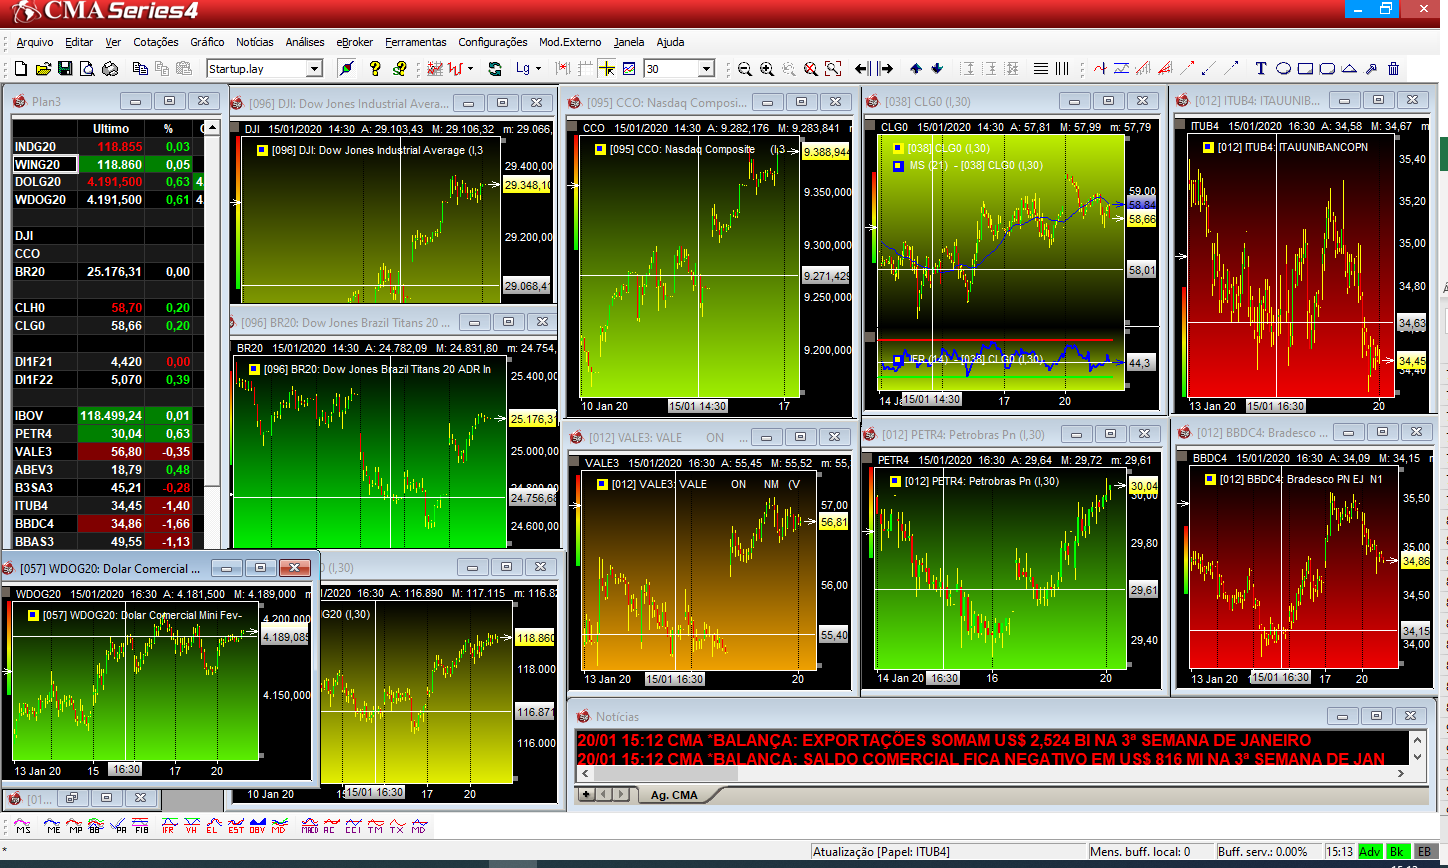Click the plus add-tab button in Notícias
Viewport: 1448px width, 868px height.
click(586, 794)
